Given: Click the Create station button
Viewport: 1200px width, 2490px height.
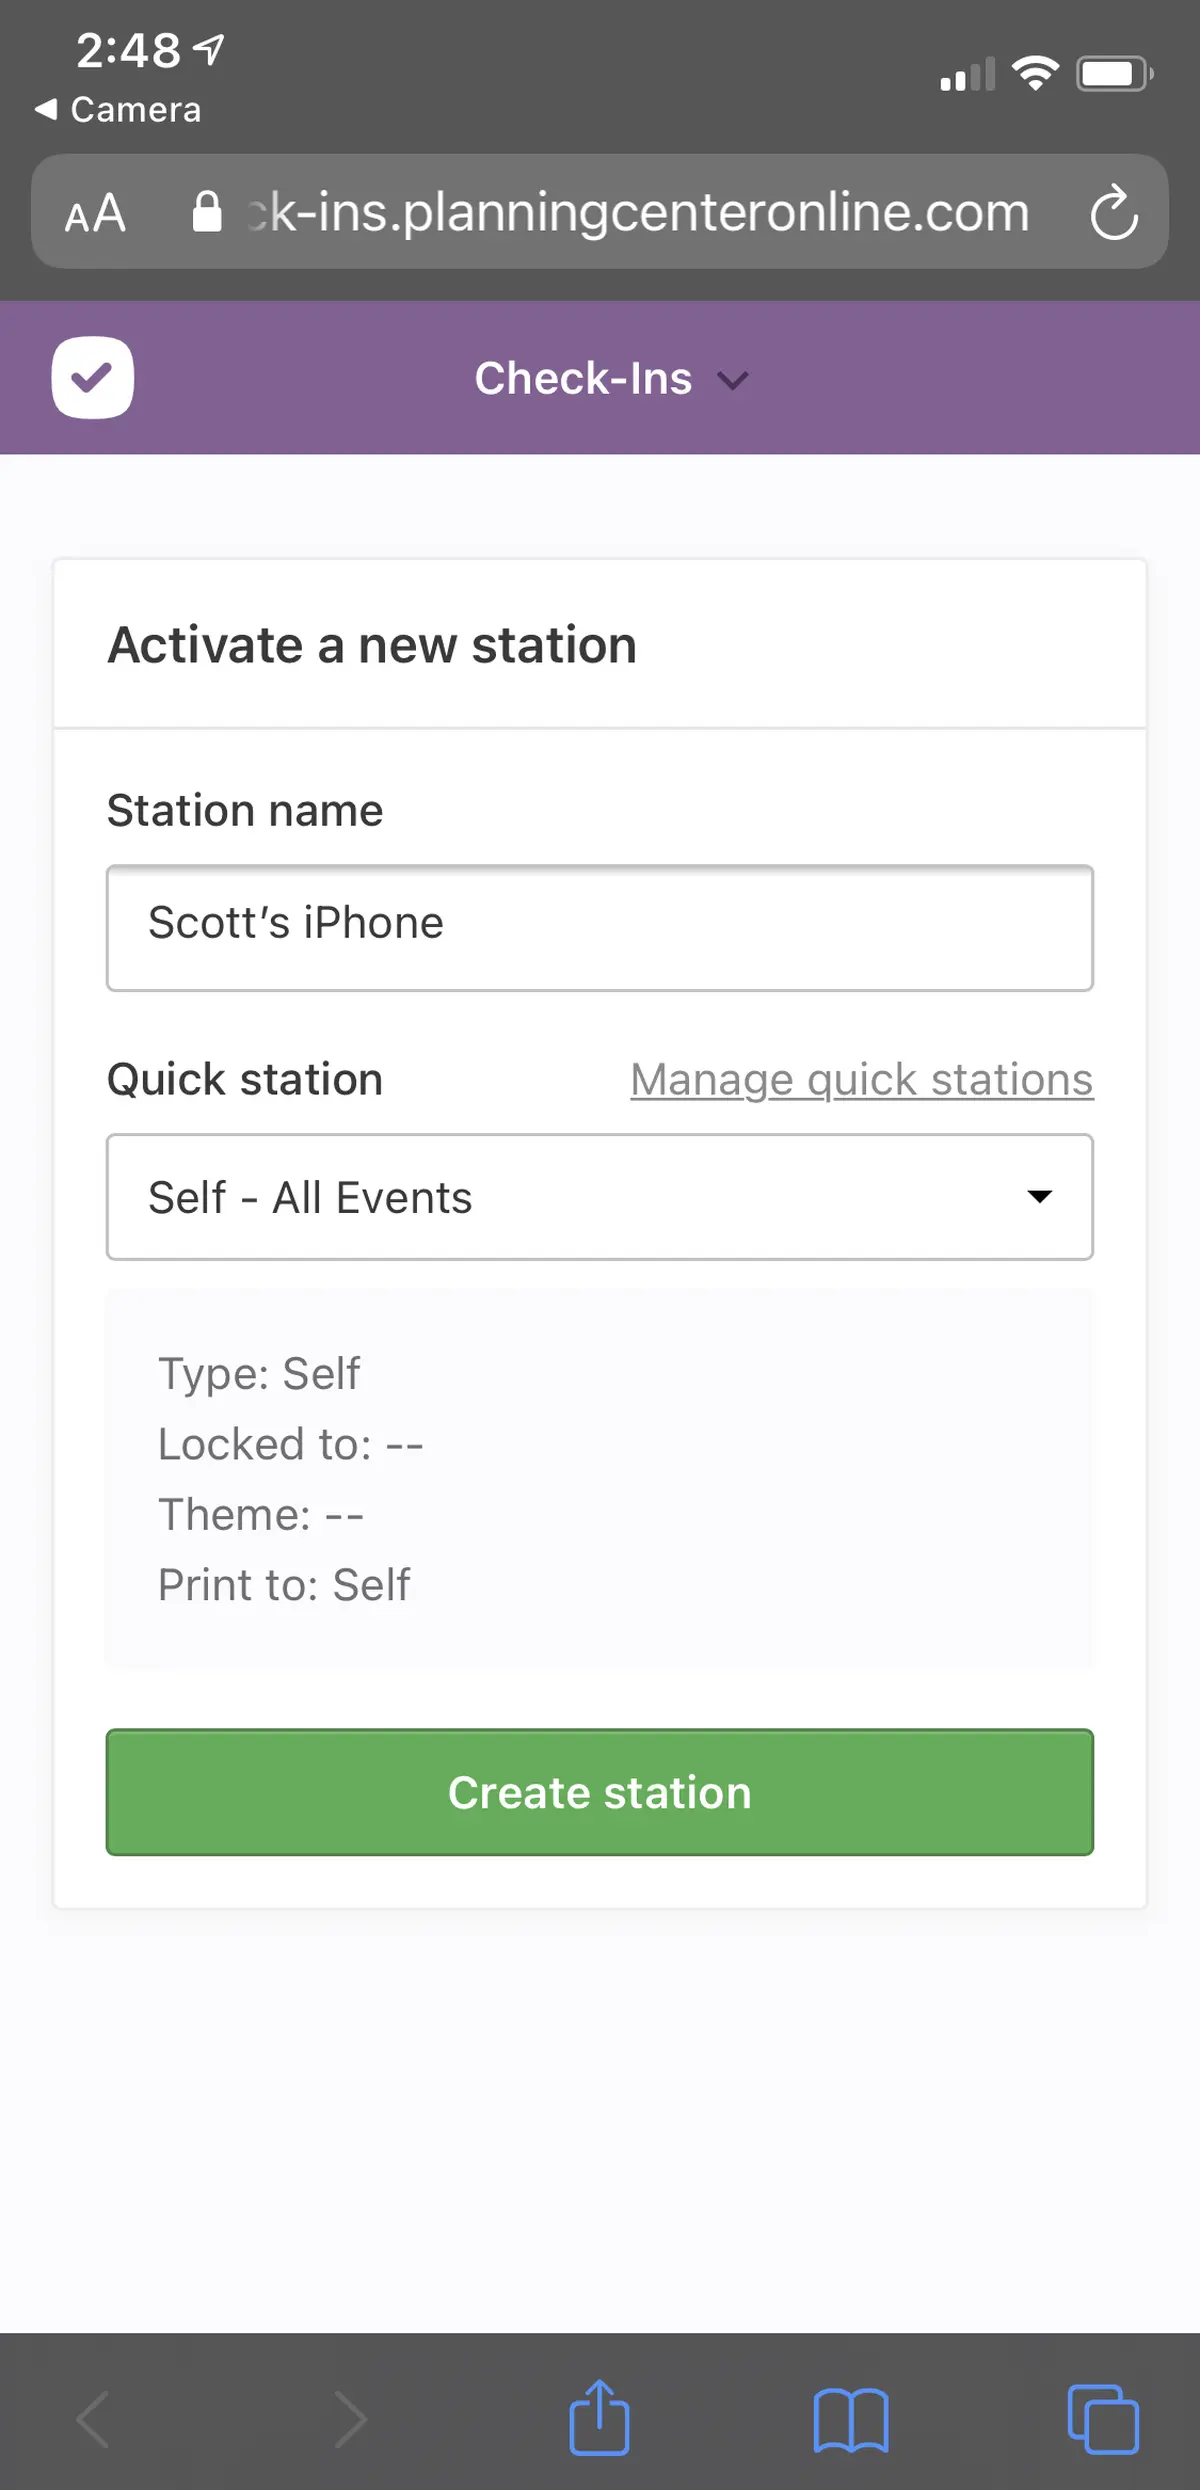Looking at the screenshot, I should click(600, 1792).
